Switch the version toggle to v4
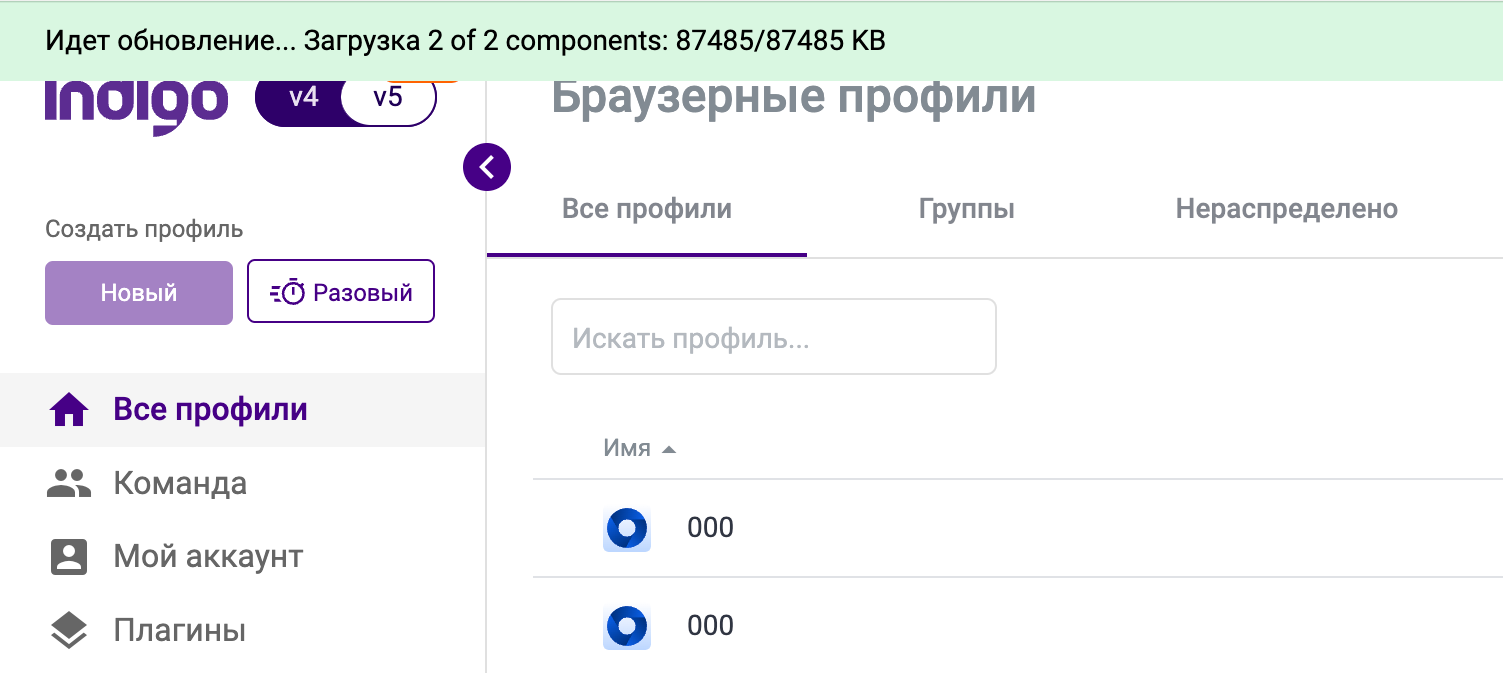Viewport: 1503px width, 673px height. tap(304, 98)
